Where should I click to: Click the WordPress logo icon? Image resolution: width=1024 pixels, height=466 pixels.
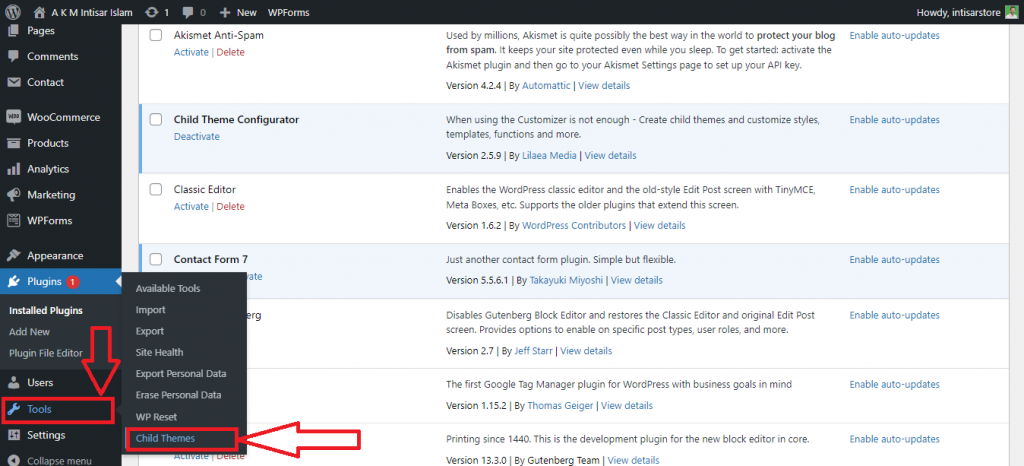point(13,12)
